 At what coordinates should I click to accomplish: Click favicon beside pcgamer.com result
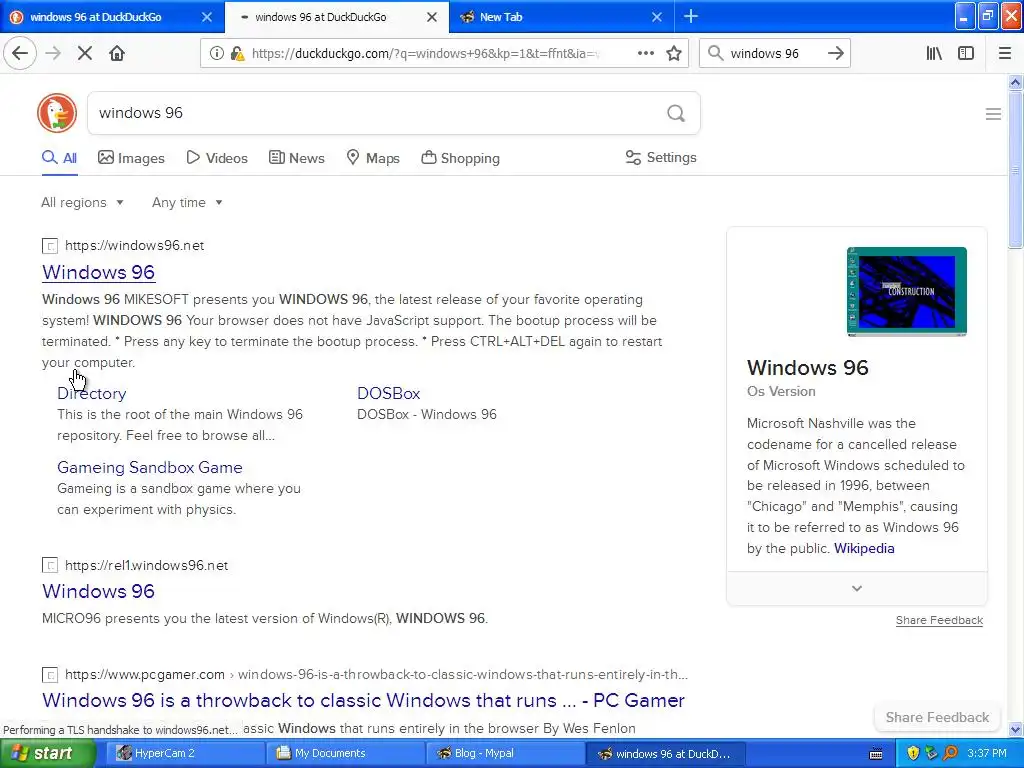coord(50,675)
